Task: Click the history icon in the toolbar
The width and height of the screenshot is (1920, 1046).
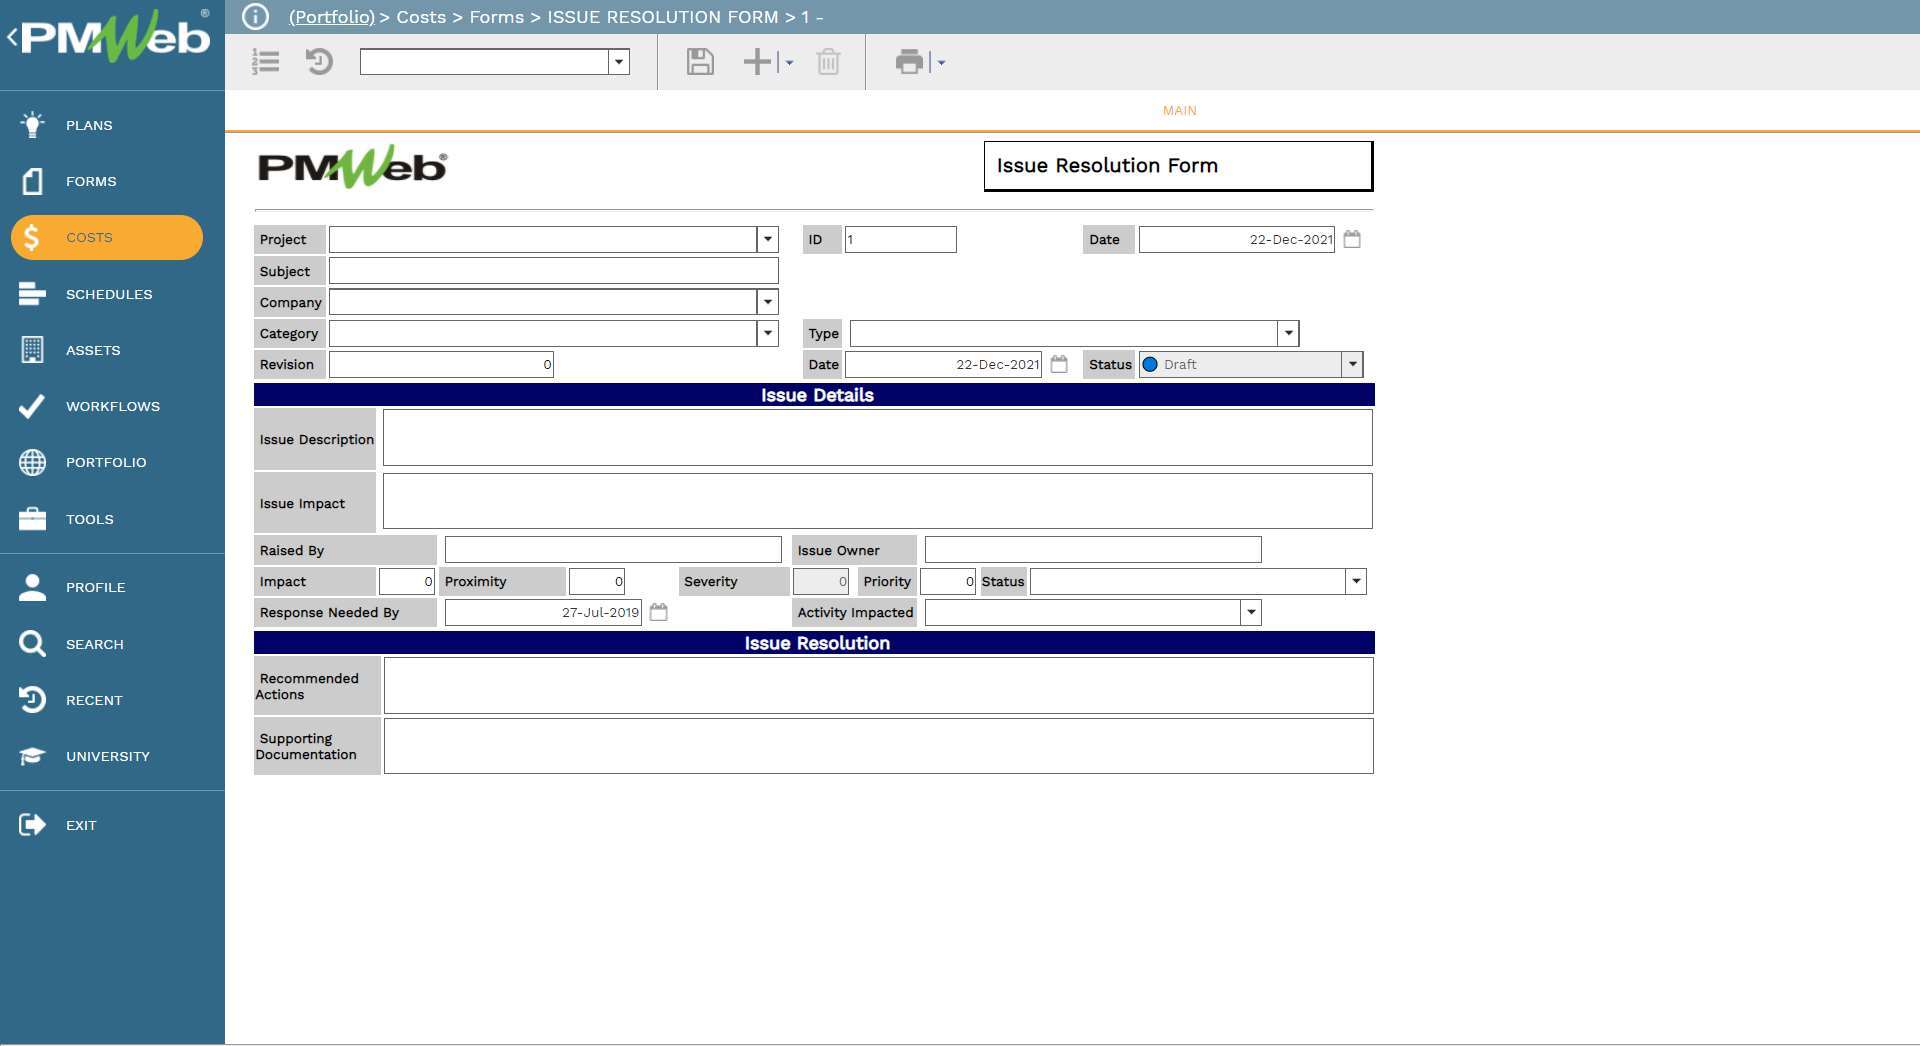Action: coord(319,62)
